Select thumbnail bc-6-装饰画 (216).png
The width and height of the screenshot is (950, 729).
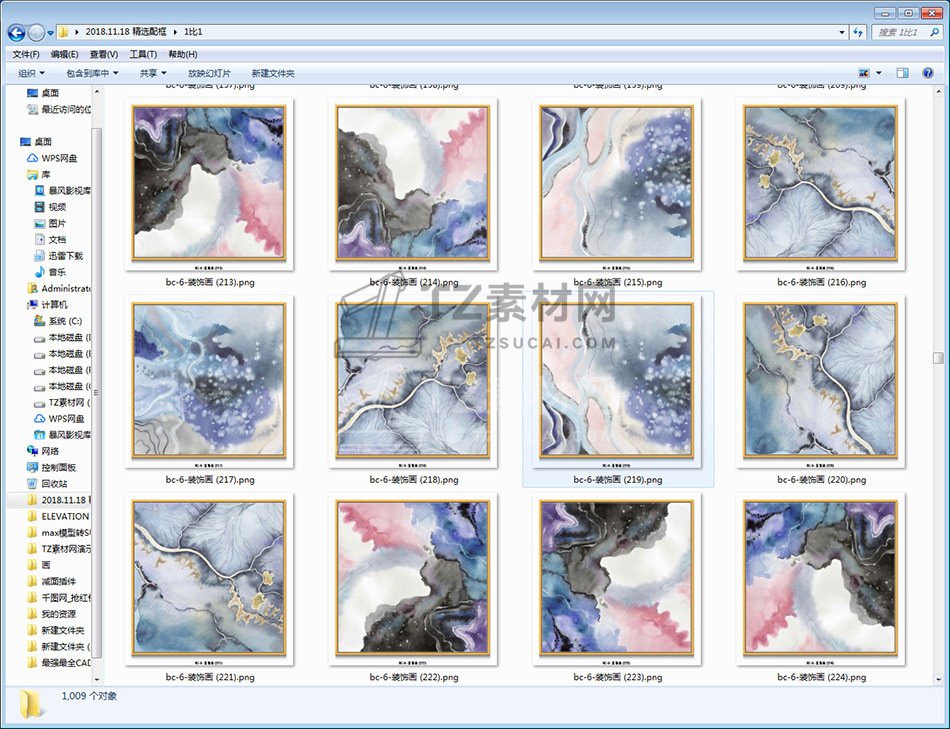821,184
